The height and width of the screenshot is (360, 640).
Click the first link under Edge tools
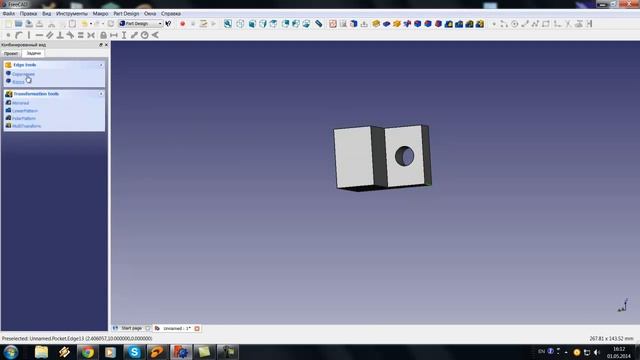point(23,74)
